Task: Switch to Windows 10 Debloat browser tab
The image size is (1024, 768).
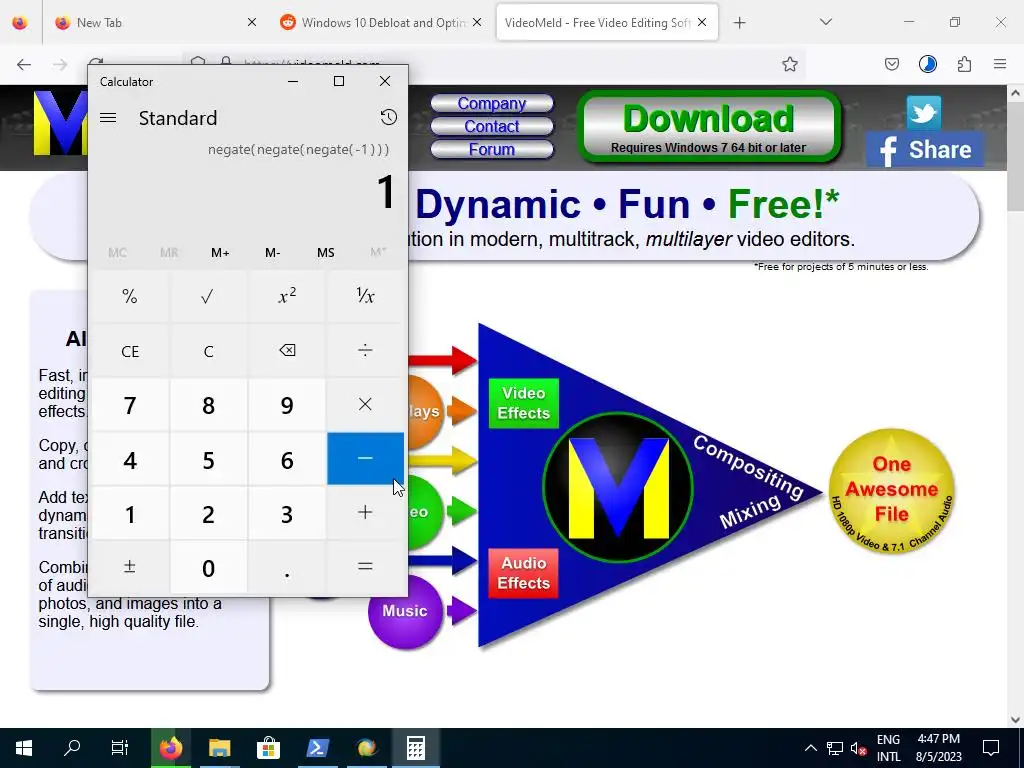Action: (x=381, y=22)
